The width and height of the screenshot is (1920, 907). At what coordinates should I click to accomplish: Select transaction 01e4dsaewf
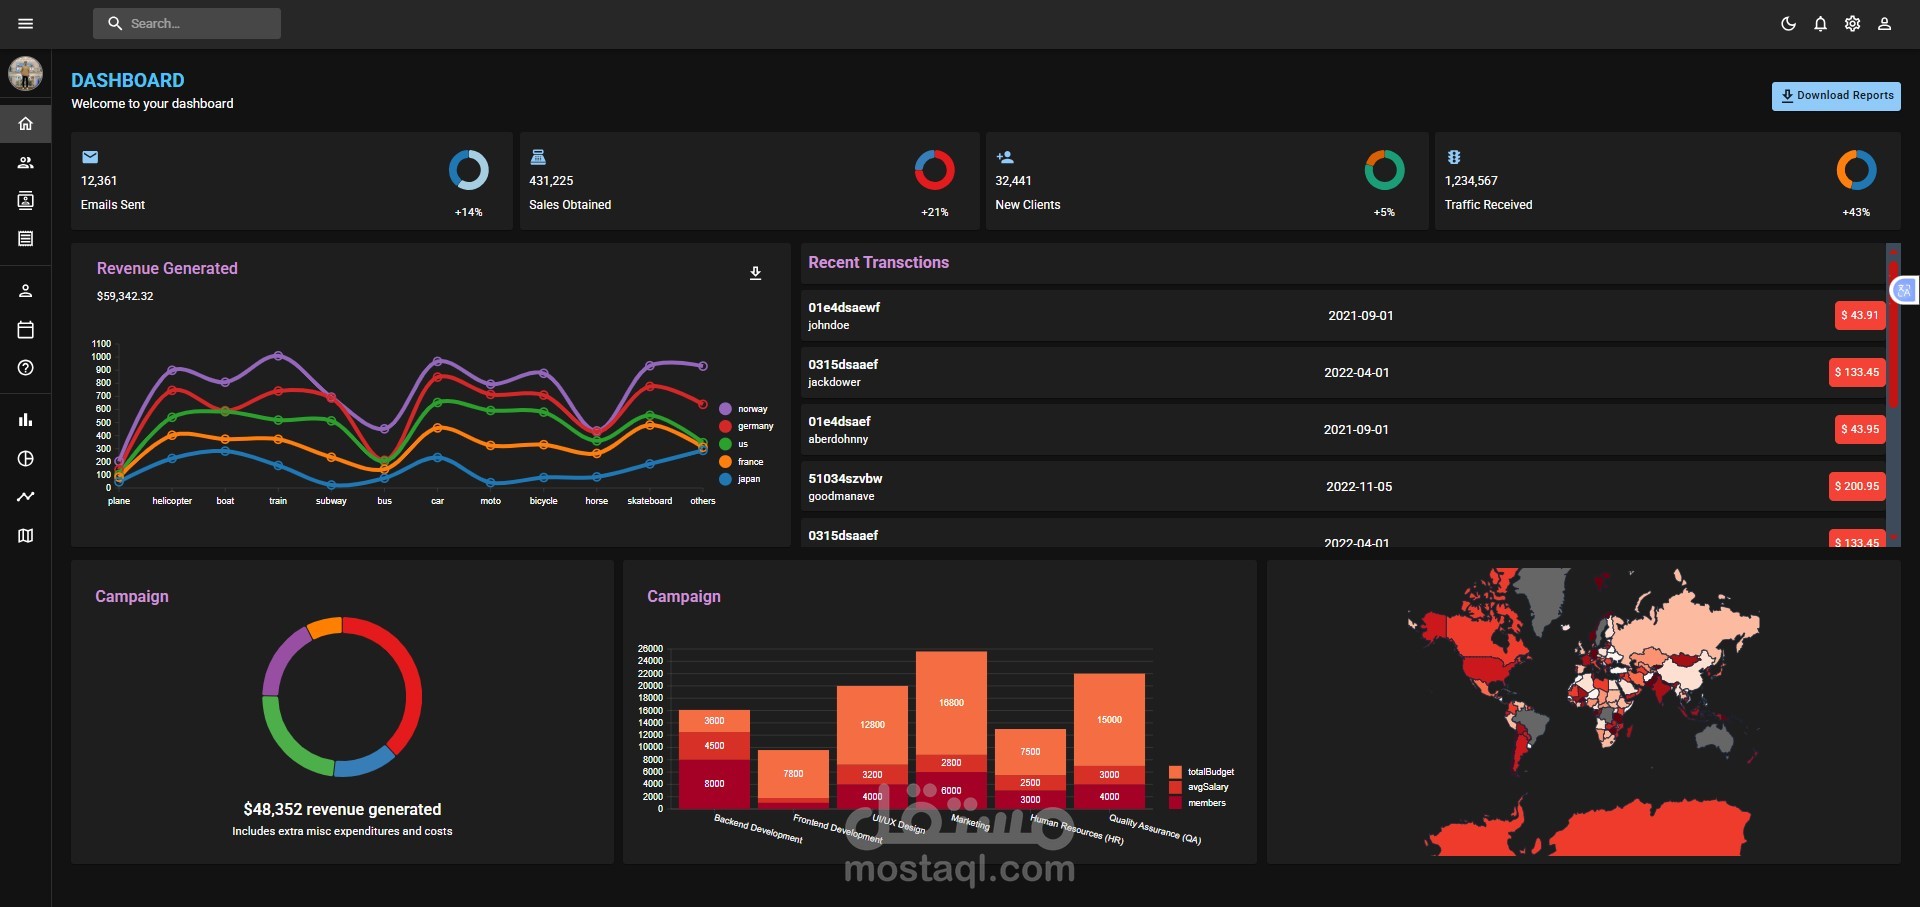point(844,307)
